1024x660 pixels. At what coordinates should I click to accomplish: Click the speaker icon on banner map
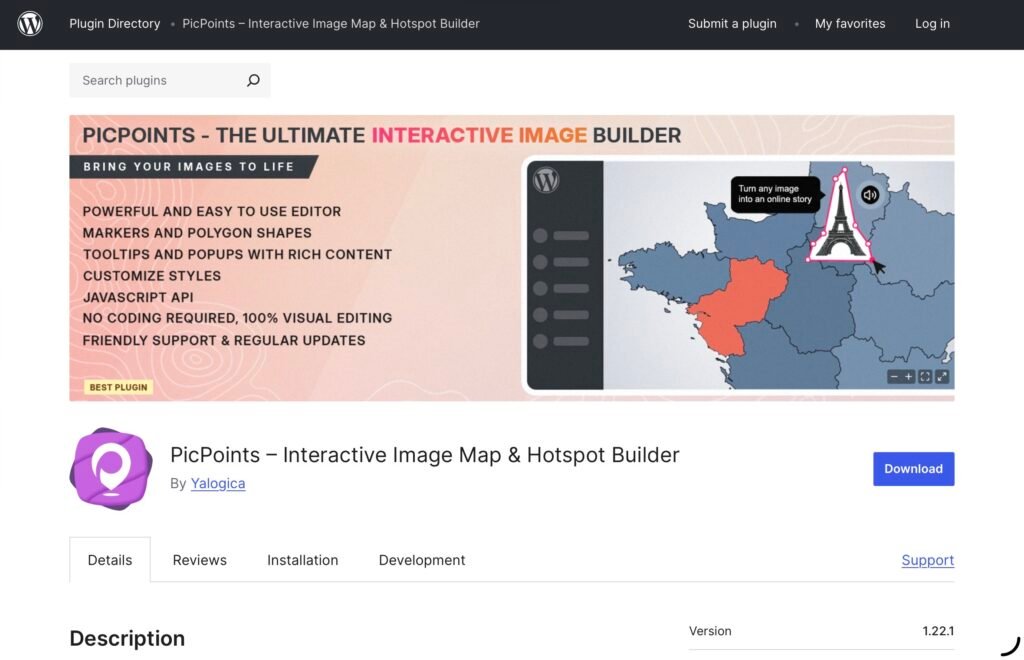pyautogui.click(x=870, y=195)
